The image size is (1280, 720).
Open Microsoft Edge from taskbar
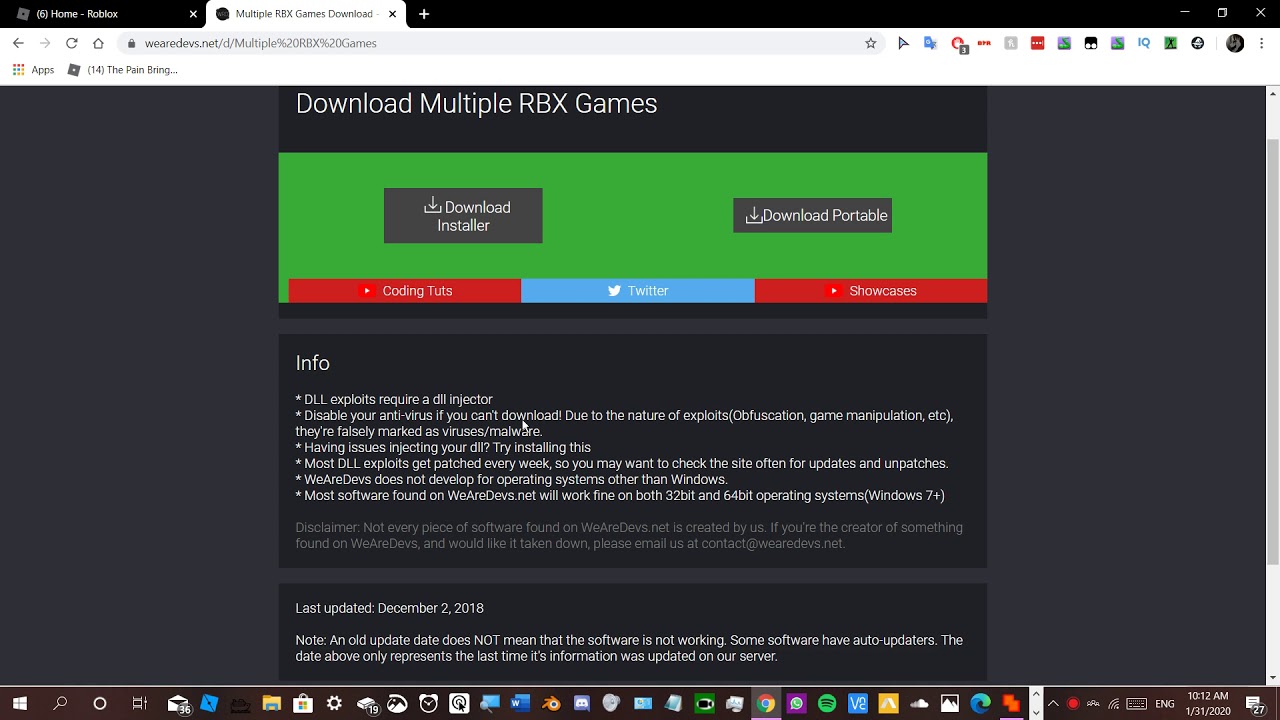[x=980, y=704]
